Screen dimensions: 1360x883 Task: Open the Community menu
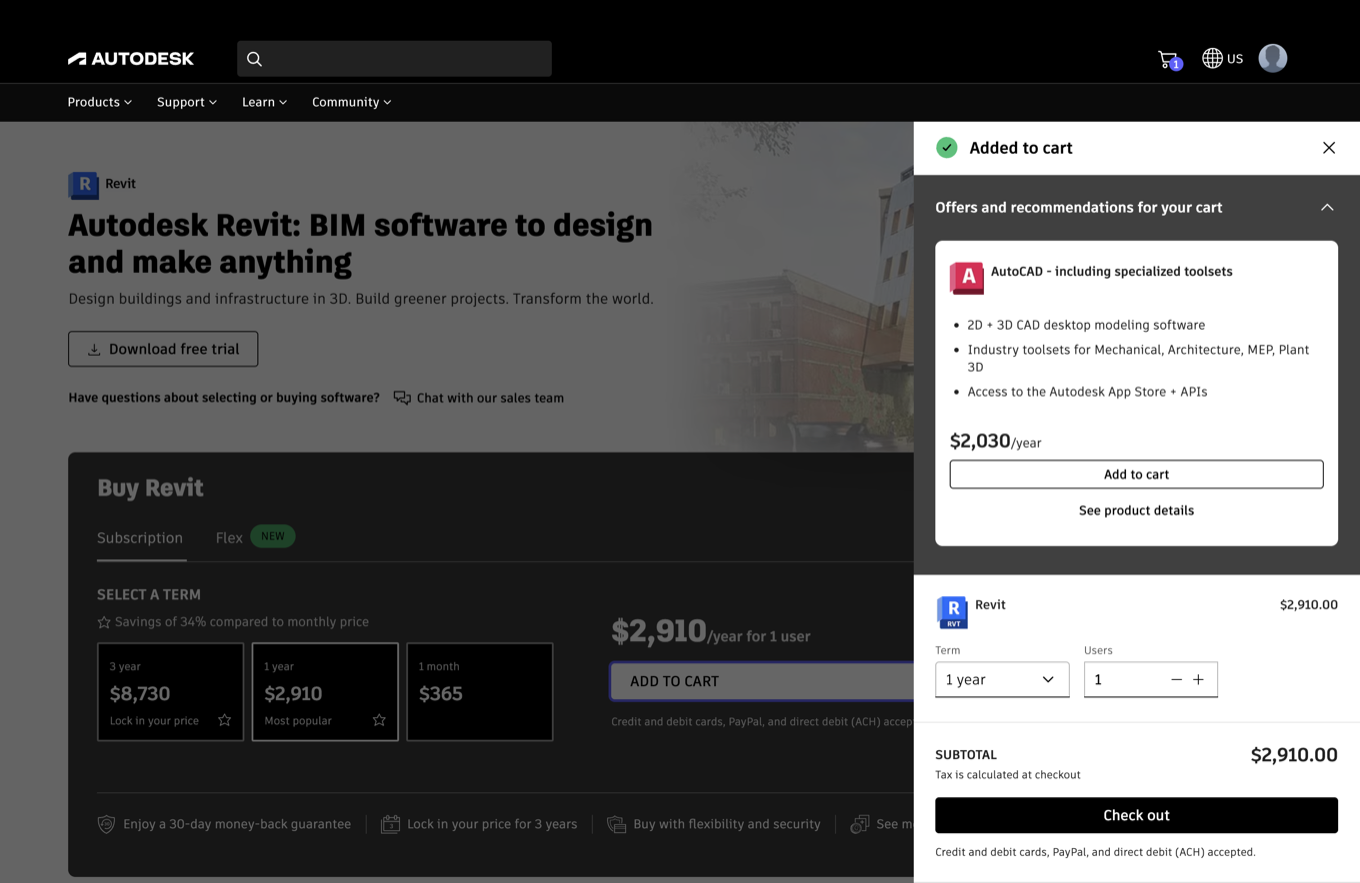point(352,102)
